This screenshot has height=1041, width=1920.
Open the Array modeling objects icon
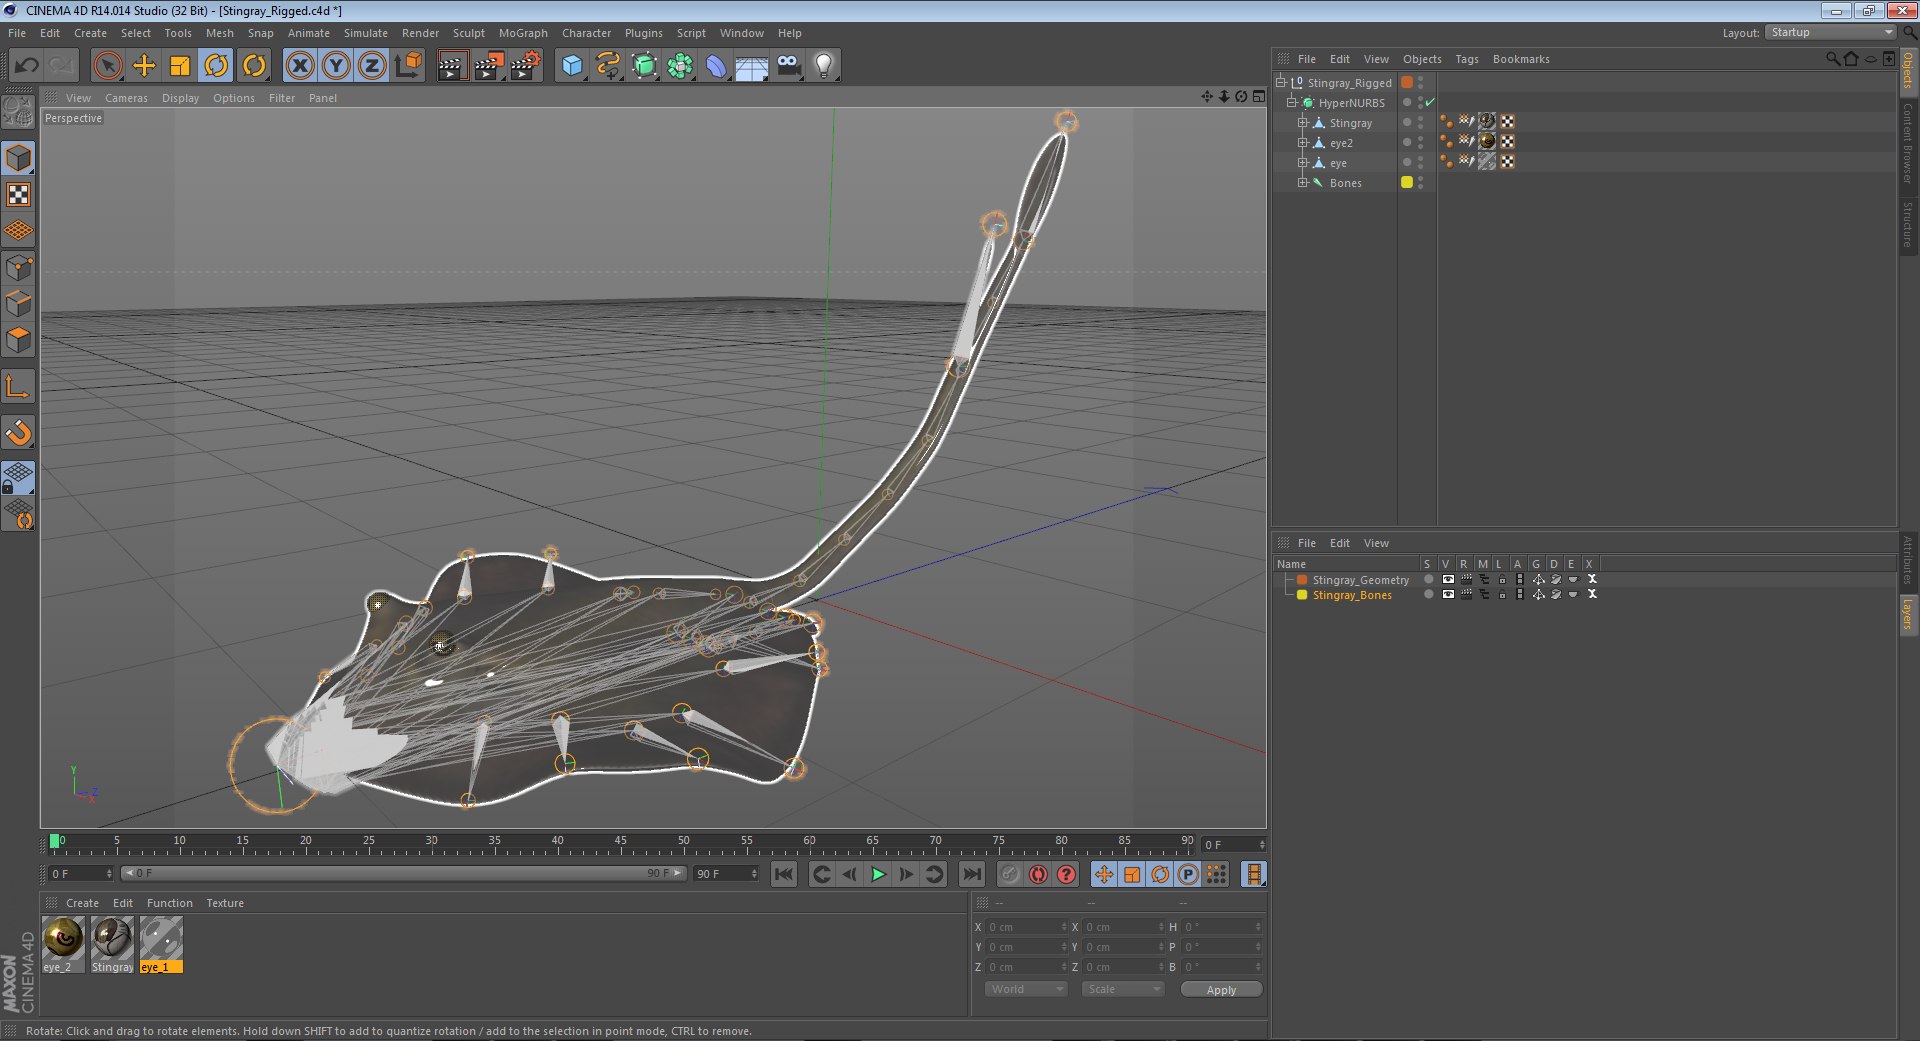[681, 66]
